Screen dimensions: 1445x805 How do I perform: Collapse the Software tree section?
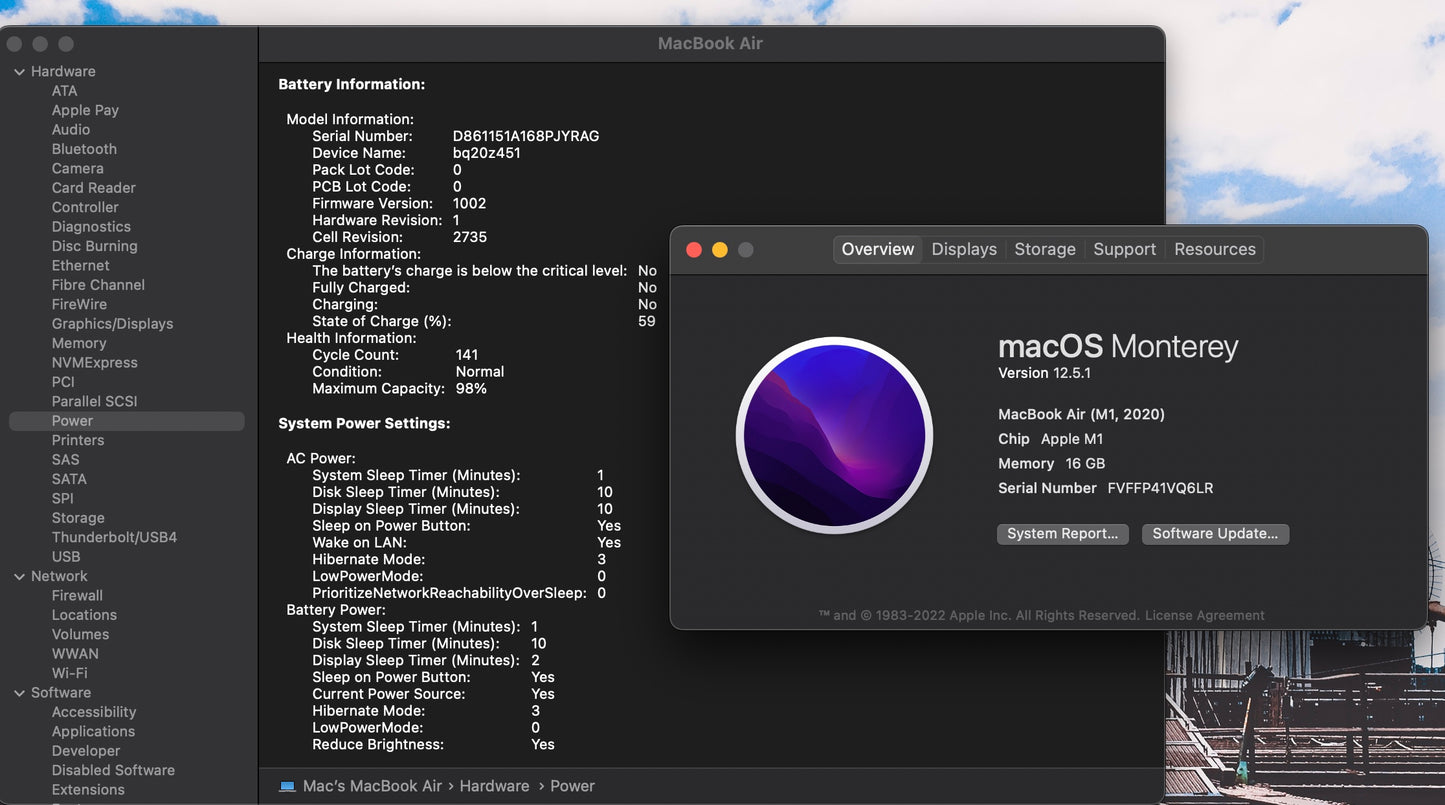pos(19,693)
